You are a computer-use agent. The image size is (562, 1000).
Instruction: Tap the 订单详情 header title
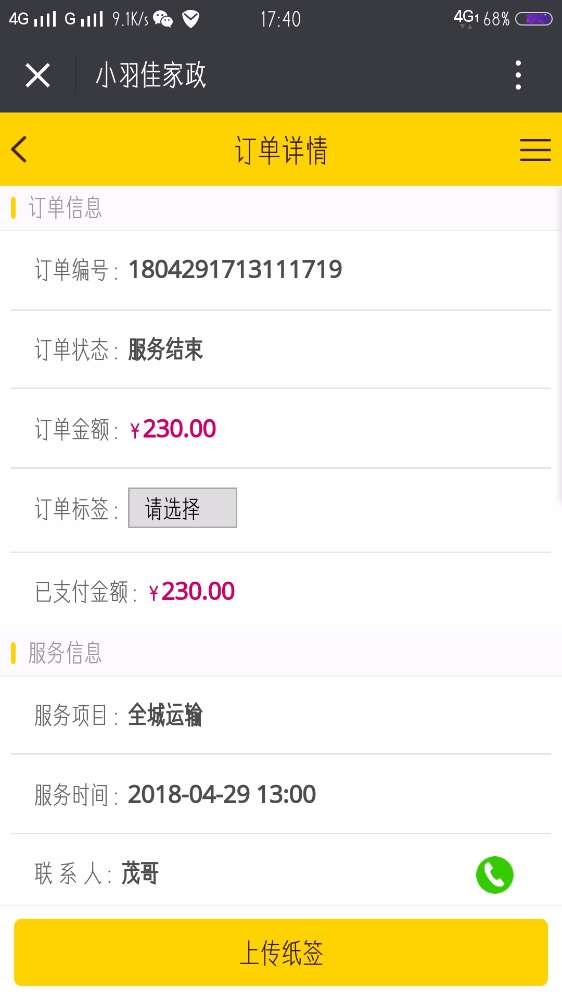pyautogui.click(x=281, y=151)
